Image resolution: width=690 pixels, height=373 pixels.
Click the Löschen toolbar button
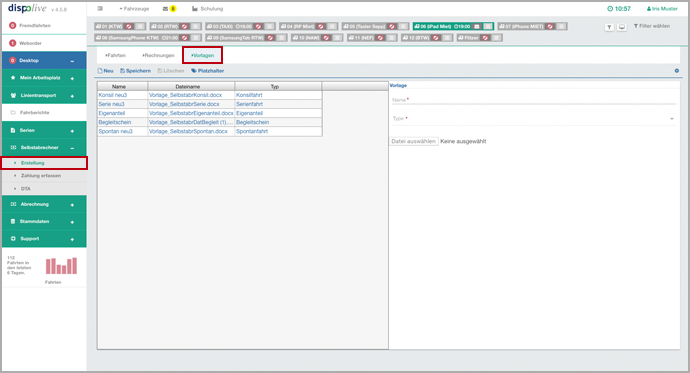coord(171,71)
